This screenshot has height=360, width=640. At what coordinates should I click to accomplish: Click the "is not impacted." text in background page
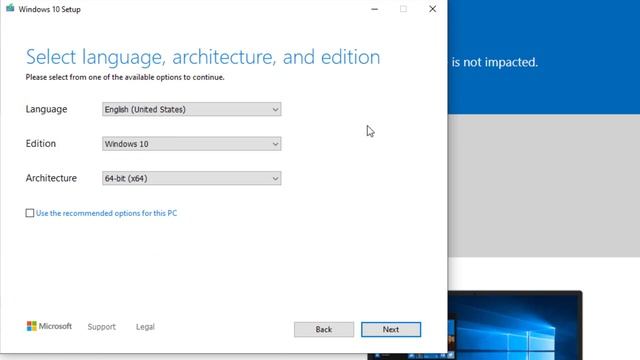click(x=495, y=62)
